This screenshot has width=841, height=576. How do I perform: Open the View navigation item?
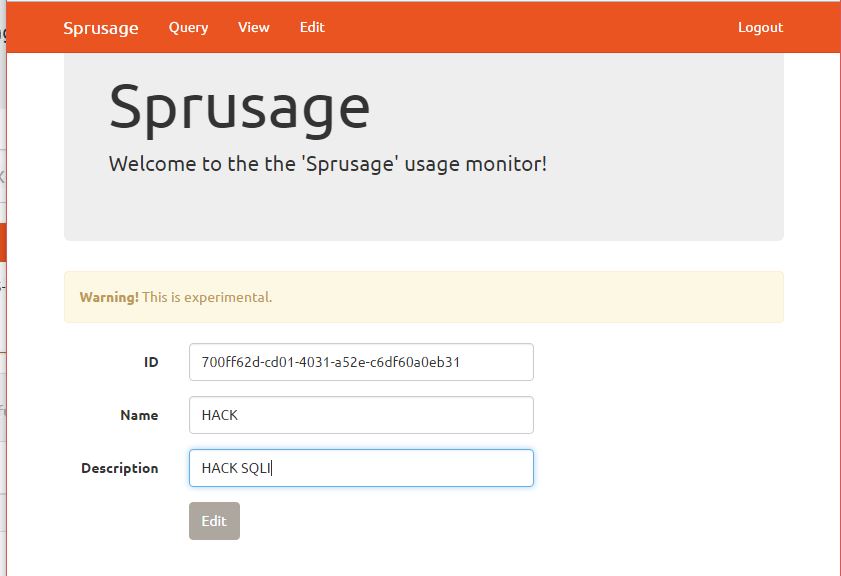tap(253, 27)
